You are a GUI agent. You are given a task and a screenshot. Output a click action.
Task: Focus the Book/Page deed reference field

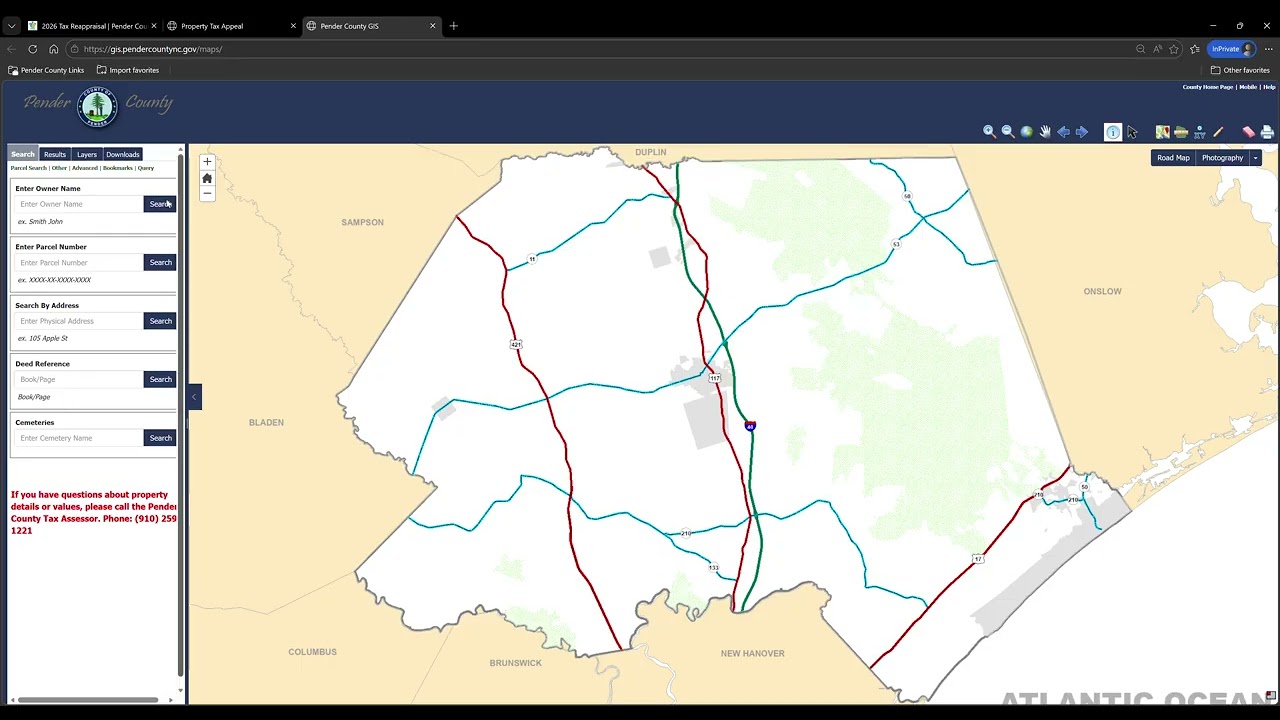[x=79, y=379]
